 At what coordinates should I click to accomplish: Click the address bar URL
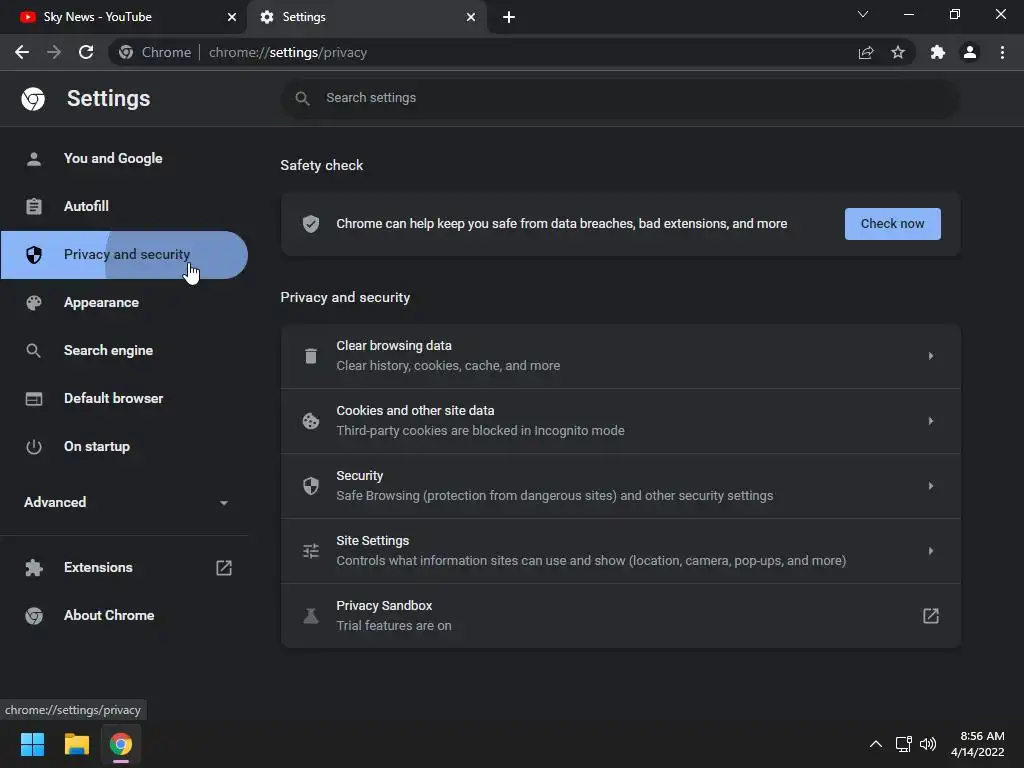(287, 52)
